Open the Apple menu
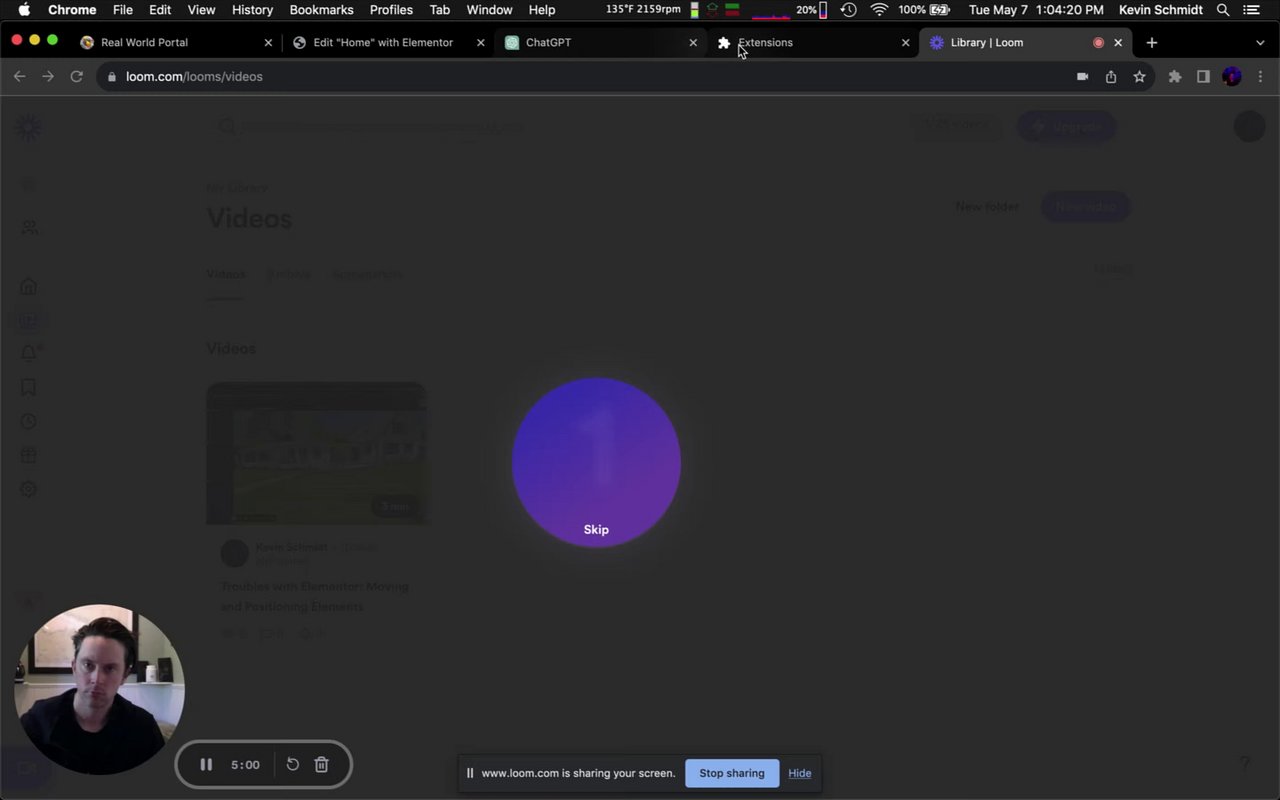Viewport: 1280px width, 800px height. (x=24, y=10)
